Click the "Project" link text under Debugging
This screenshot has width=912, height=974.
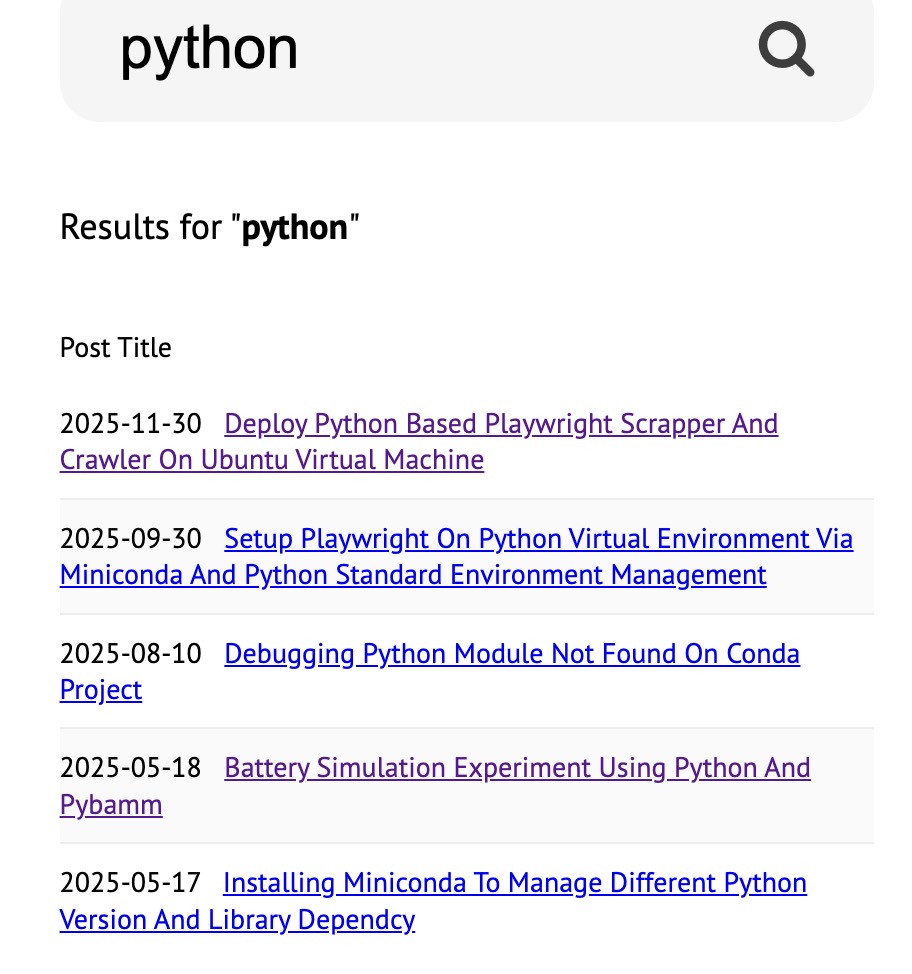pyautogui.click(x=101, y=690)
